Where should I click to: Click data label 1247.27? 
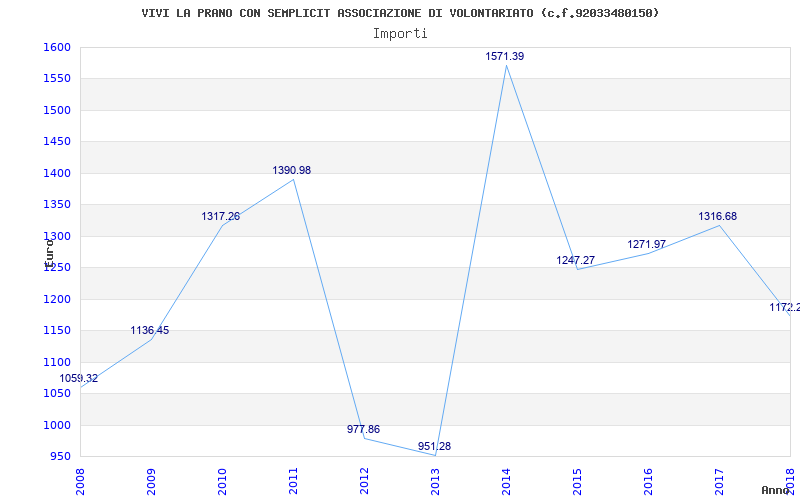[576, 260]
